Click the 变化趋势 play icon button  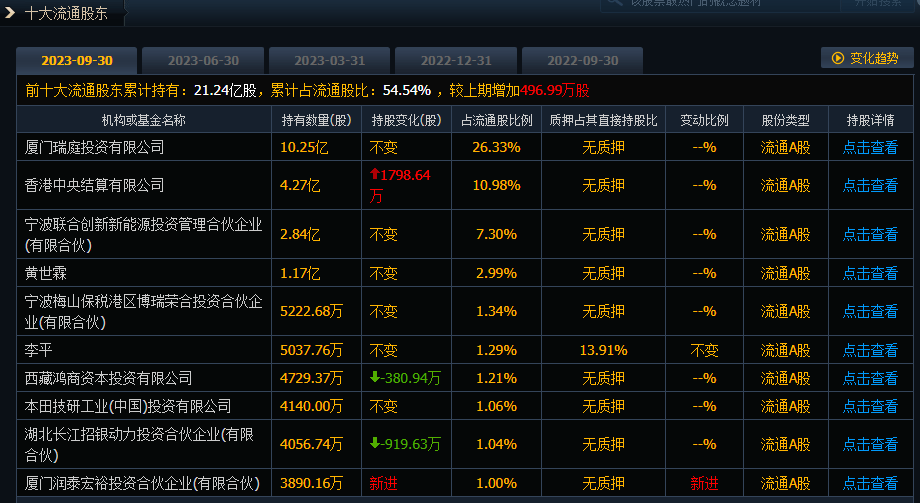(x=867, y=58)
